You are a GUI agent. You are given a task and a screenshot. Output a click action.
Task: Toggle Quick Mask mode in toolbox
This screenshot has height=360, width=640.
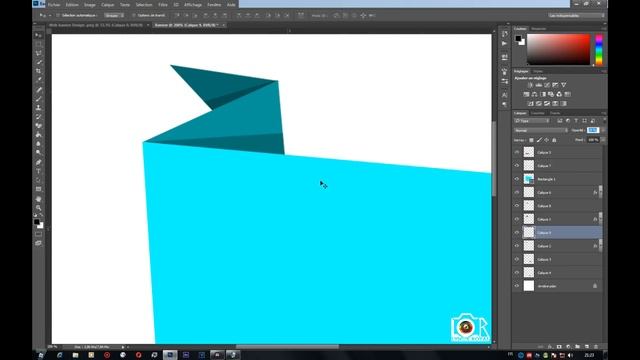[38, 234]
